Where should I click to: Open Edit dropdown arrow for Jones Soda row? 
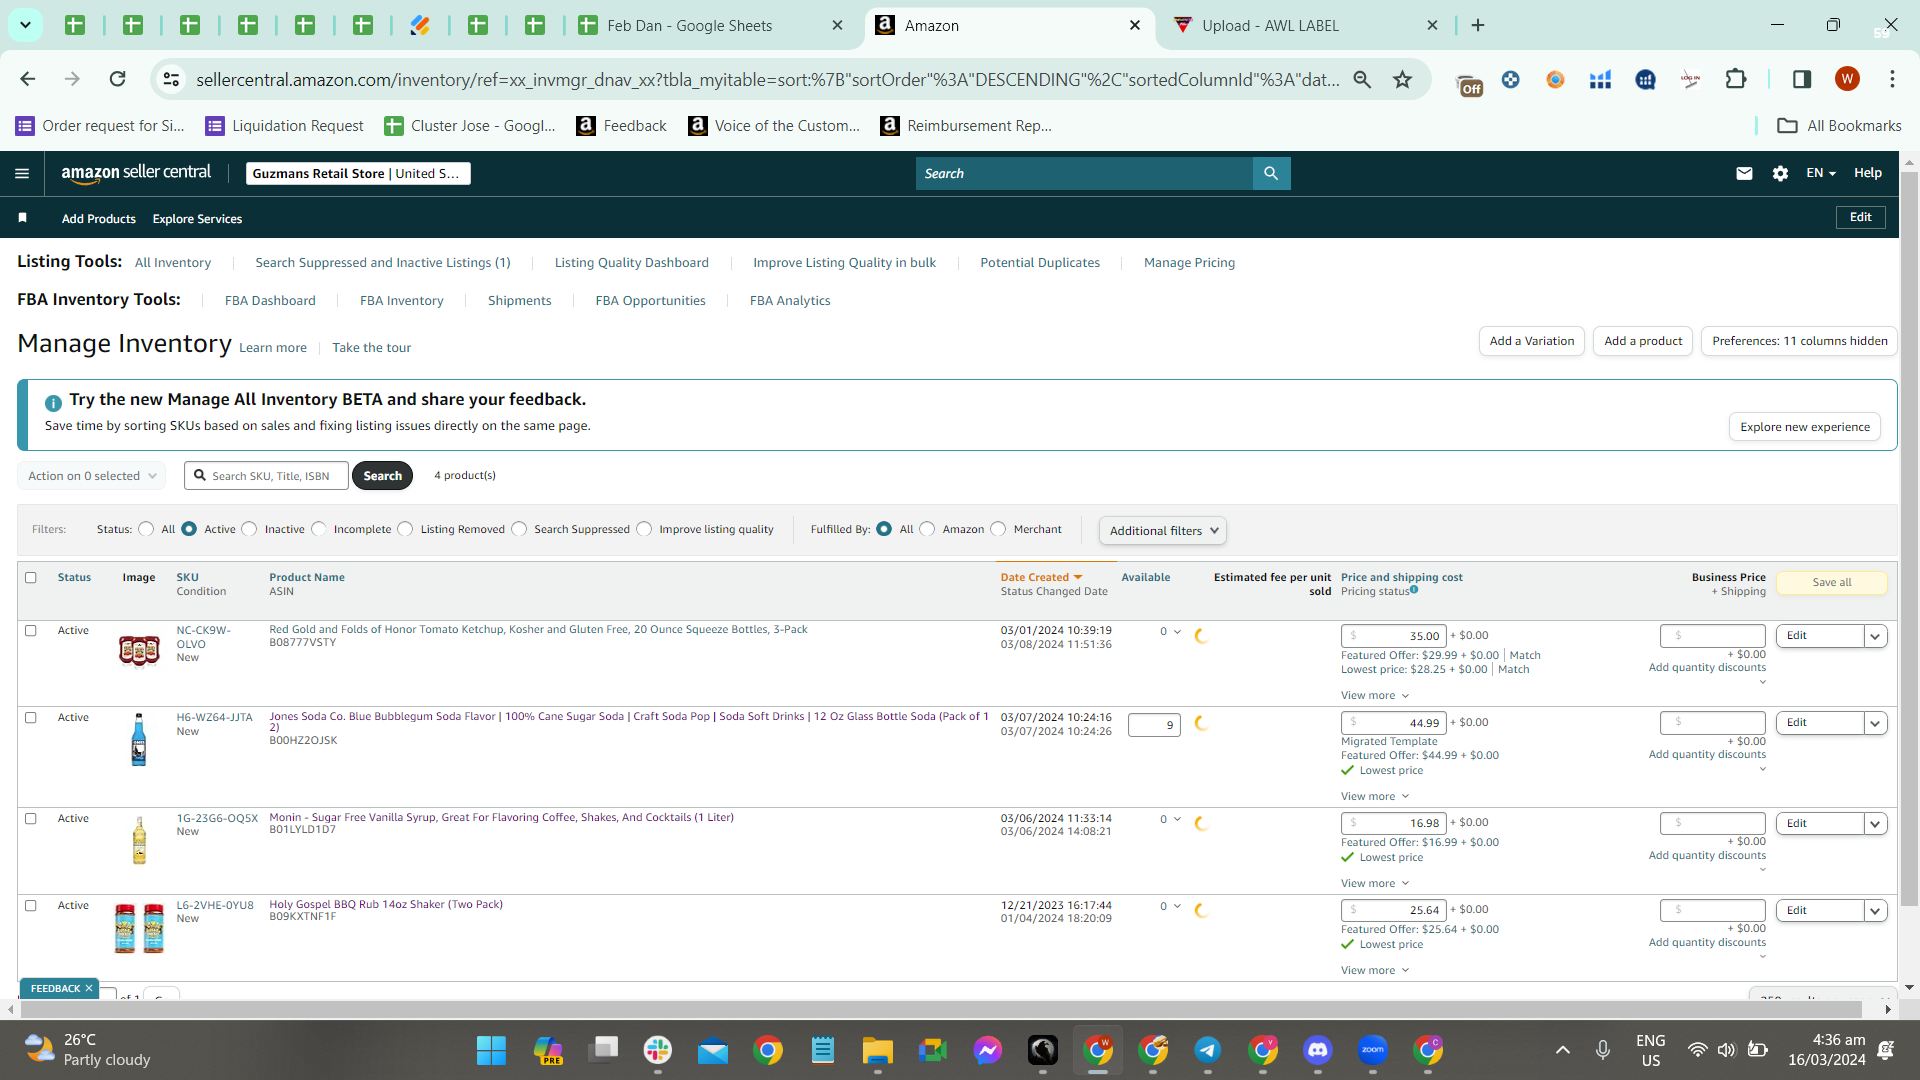click(1876, 723)
